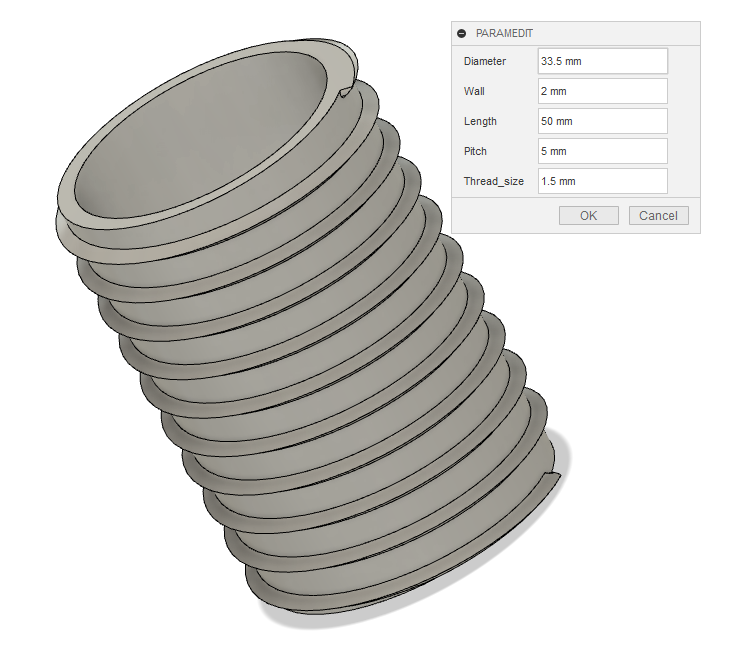The height and width of the screenshot is (647, 738).
Task: Dismiss the dialog using Cancel
Action: point(658,216)
